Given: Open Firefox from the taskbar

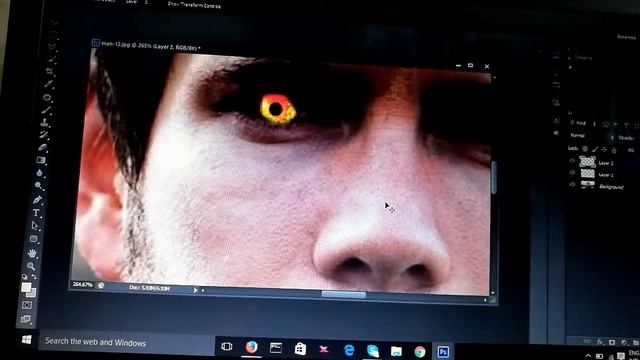Looking at the screenshot, I should (x=251, y=347).
